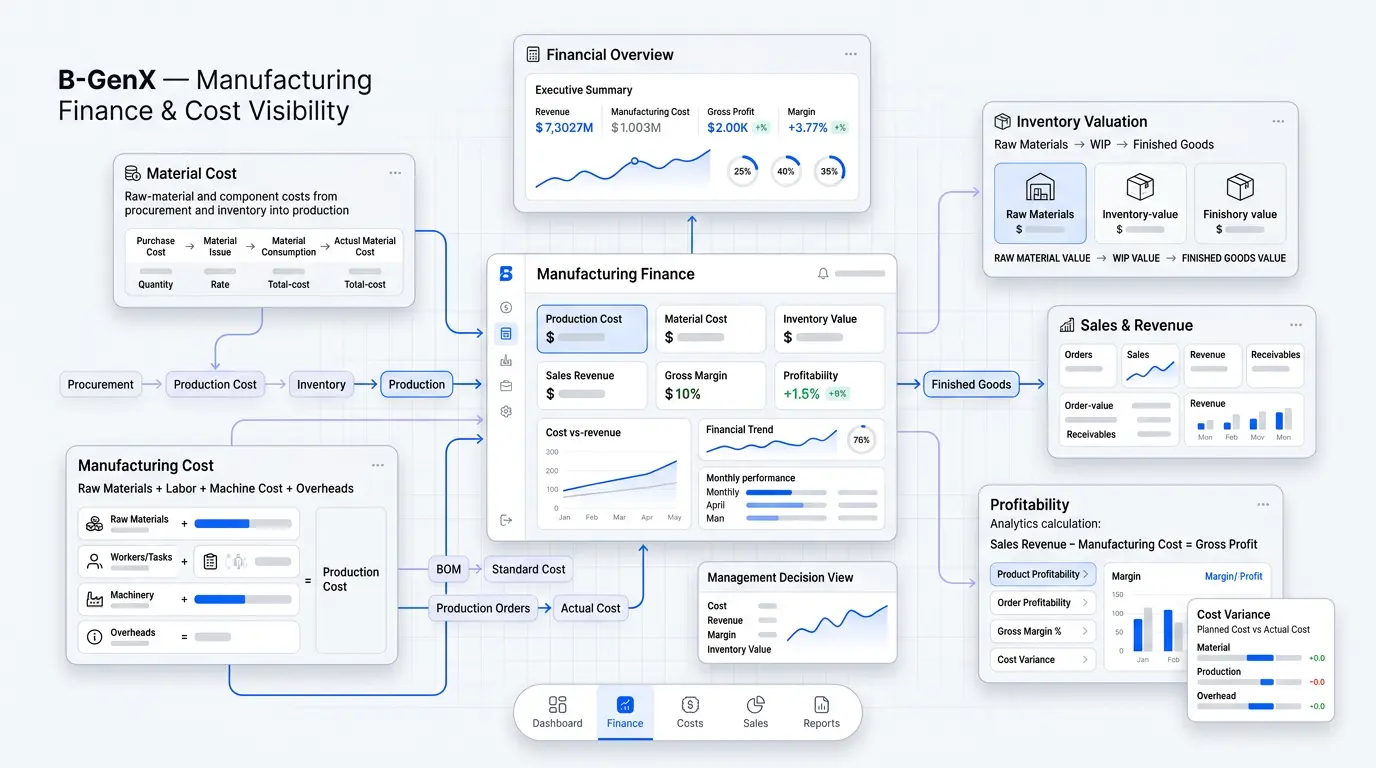This screenshot has height=768, width=1376.
Task: Click the Raw Materials progress bar in Manufacturing Cost
Action: pos(241,523)
